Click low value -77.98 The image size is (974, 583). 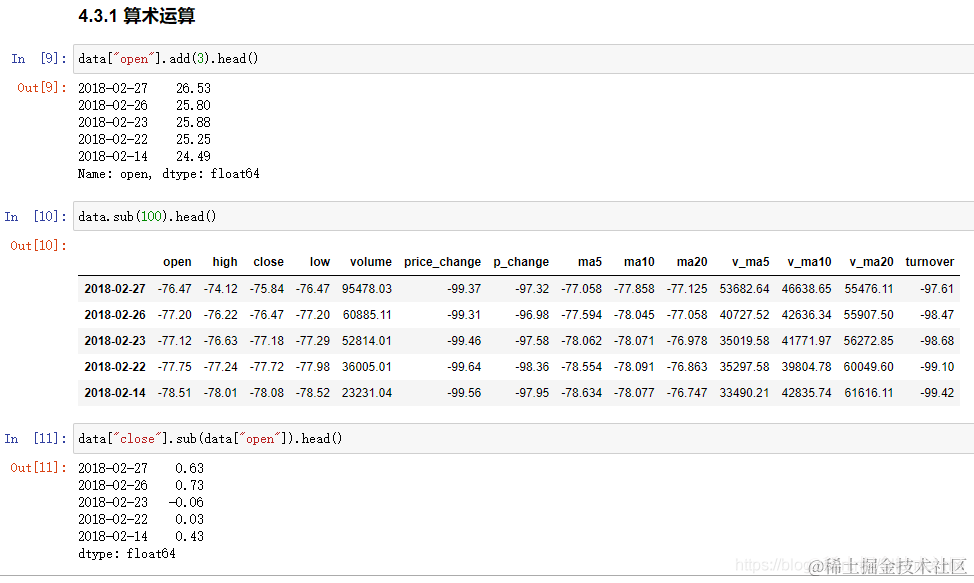pyautogui.click(x=312, y=367)
